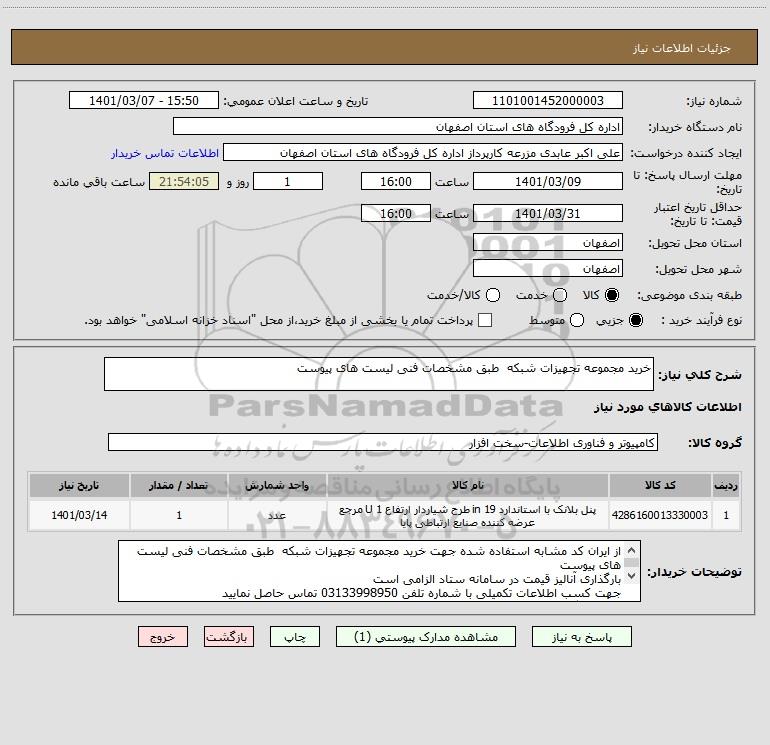The height and width of the screenshot is (745, 770).
Task: Click the need date cell 1401/03/14
Action: point(79,515)
